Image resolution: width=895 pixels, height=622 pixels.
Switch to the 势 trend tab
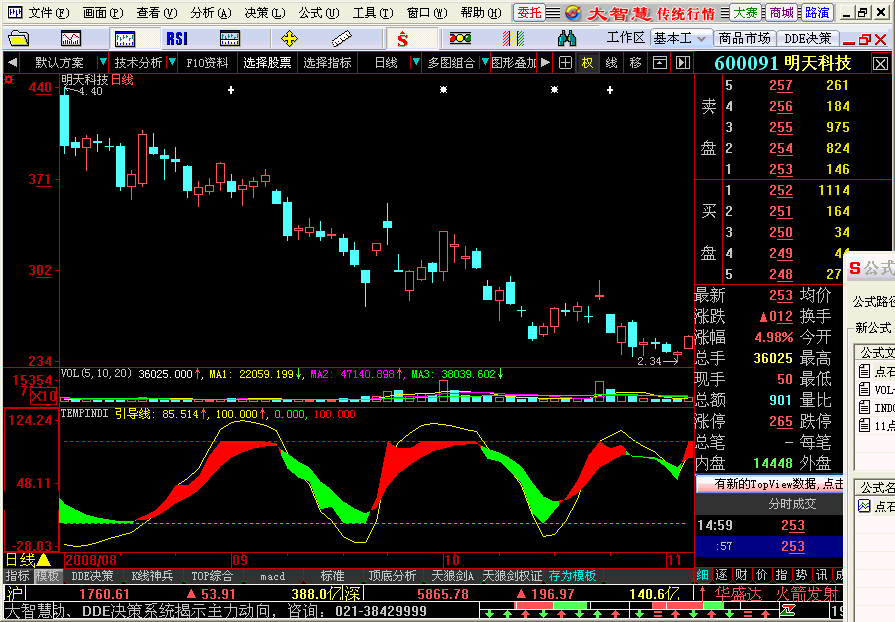[x=801, y=576]
